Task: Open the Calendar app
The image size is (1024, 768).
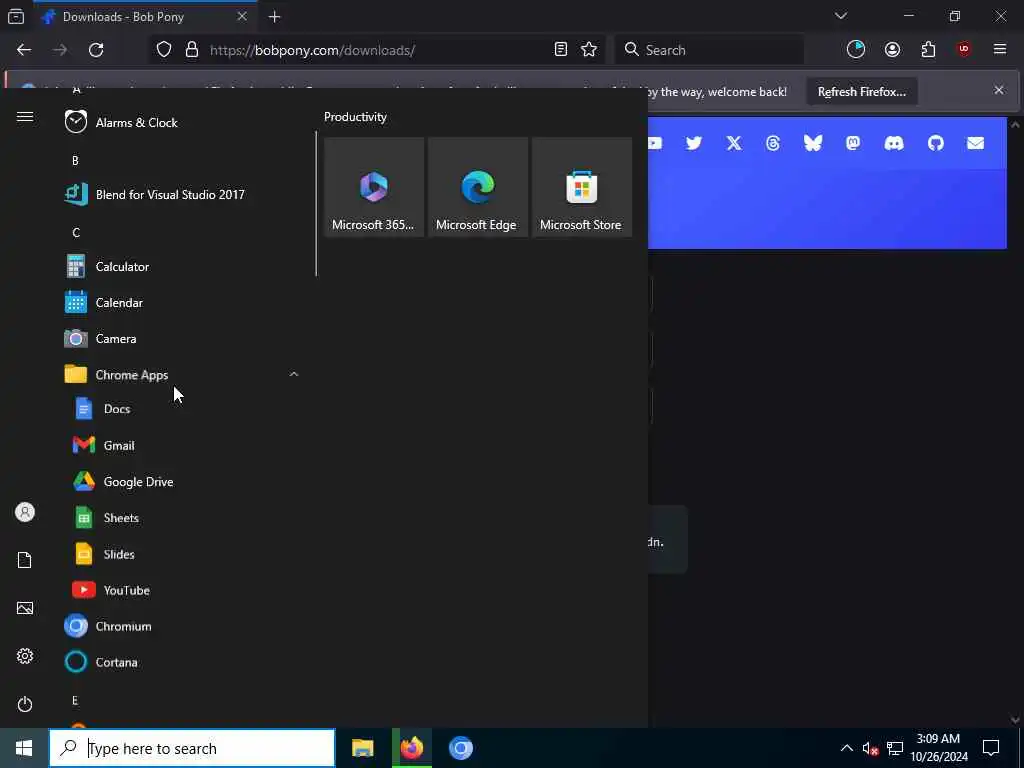Action: [183, 302]
